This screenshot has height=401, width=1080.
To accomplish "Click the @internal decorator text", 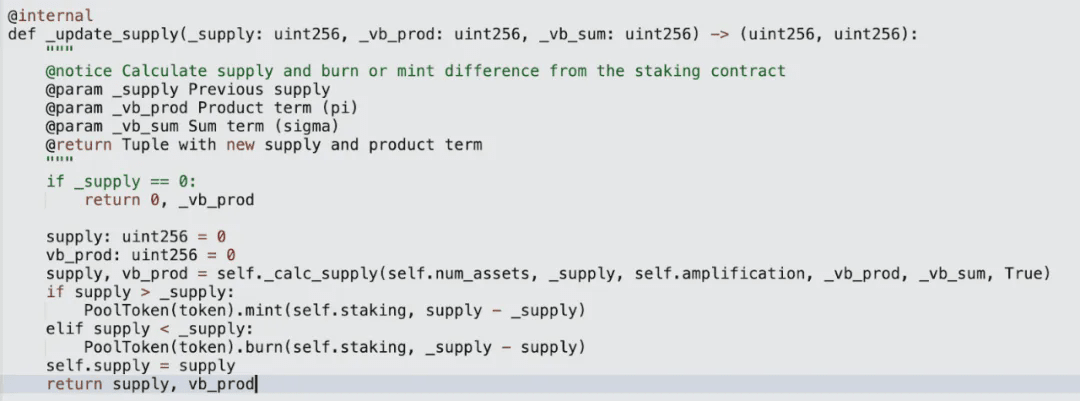I will (50, 16).
